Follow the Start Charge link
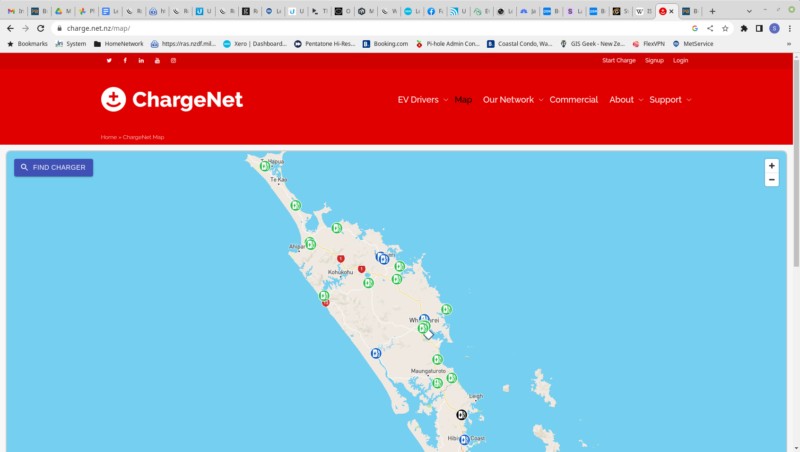Viewport: 800px width, 452px height. 618,60
